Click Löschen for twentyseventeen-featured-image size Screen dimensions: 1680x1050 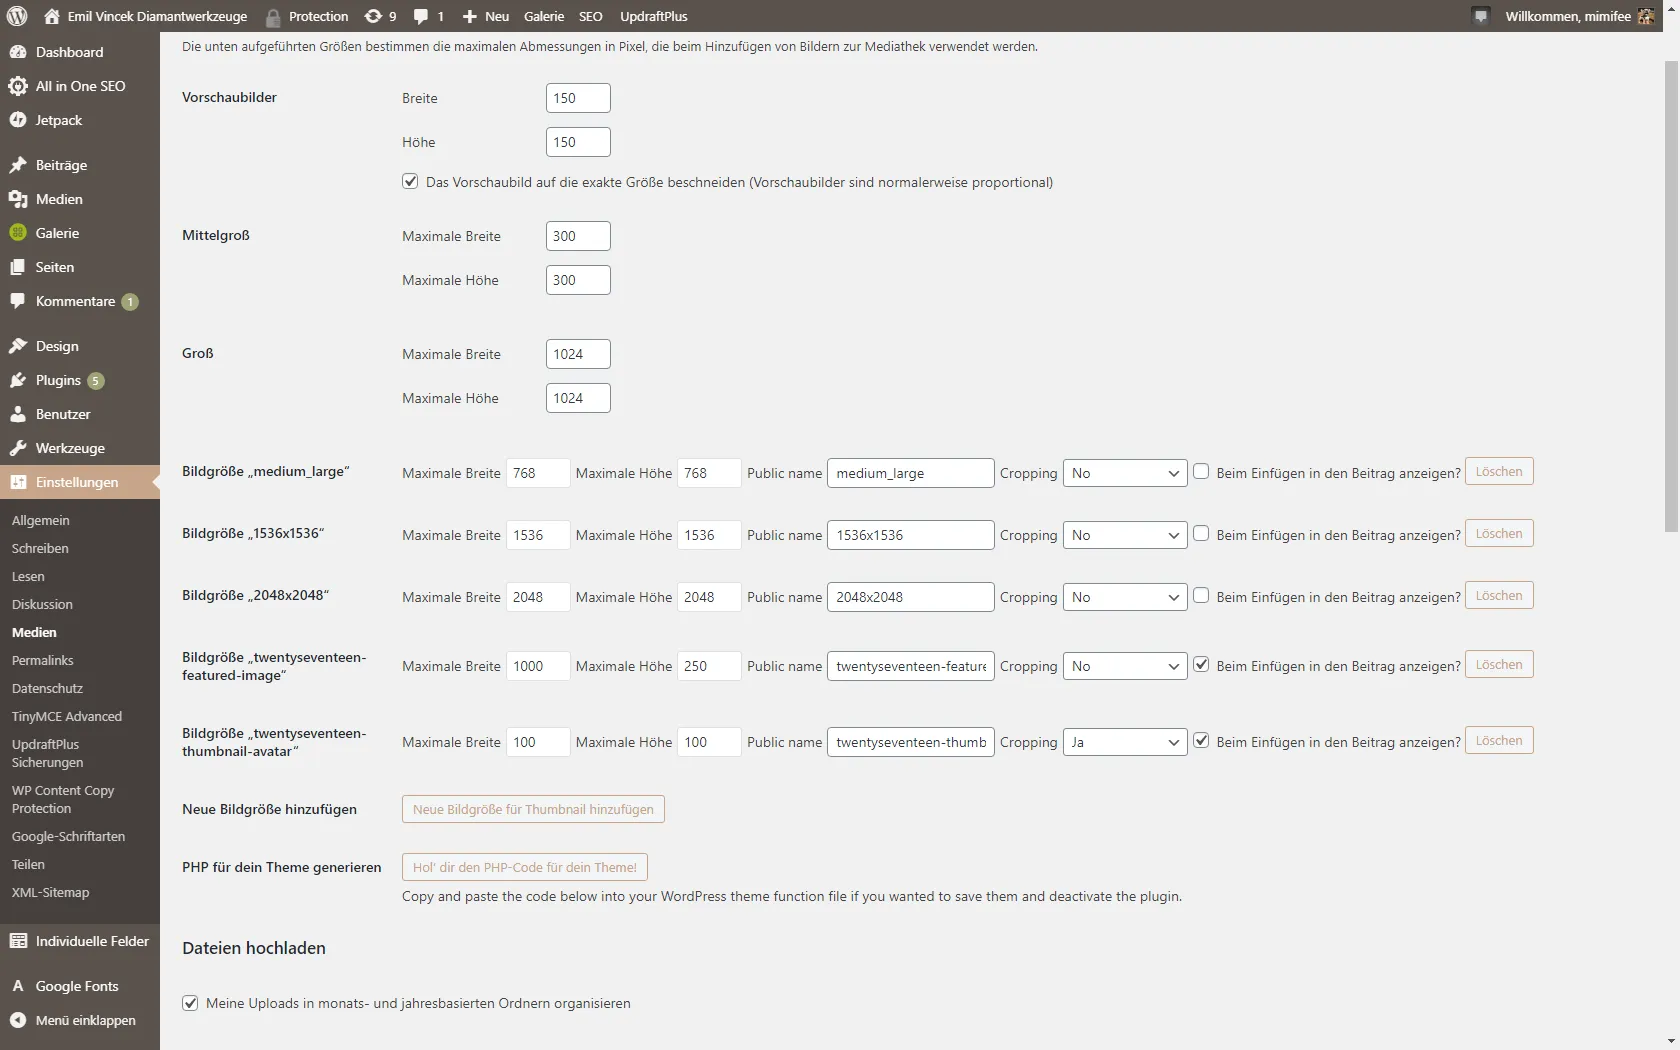click(1499, 664)
